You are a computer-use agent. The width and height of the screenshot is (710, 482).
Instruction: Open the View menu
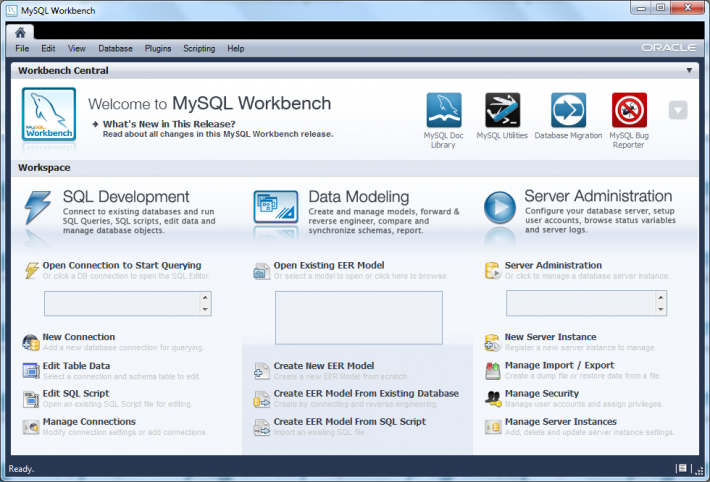[77, 48]
